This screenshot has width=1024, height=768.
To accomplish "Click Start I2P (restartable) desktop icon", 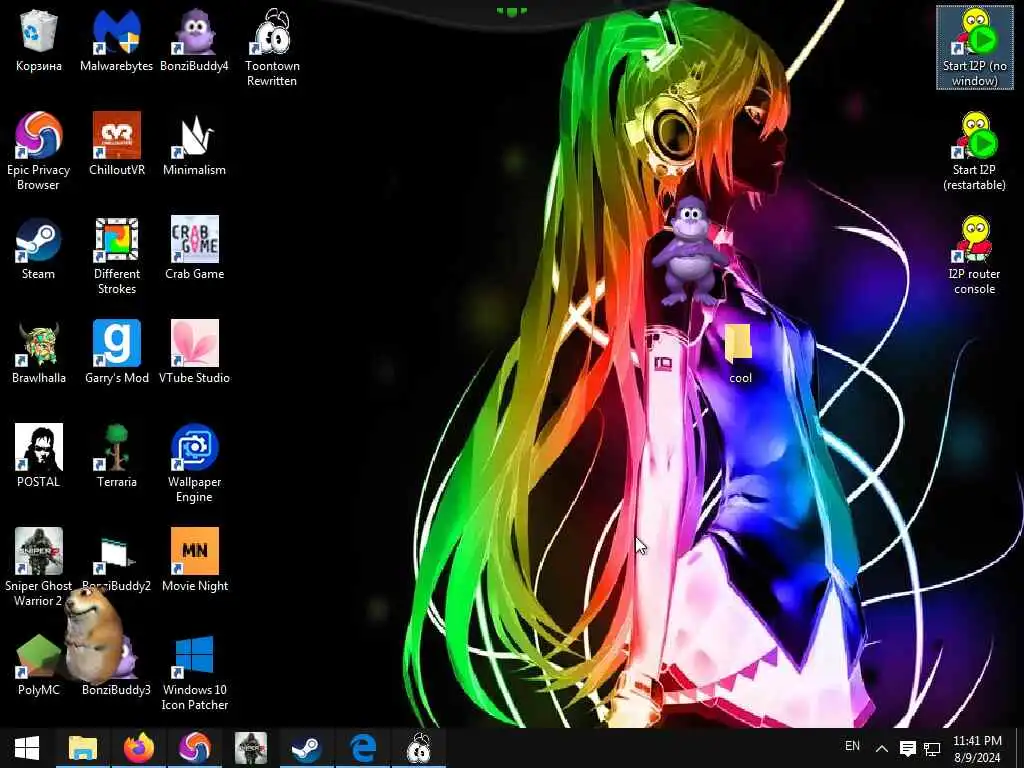I will [x=974, y=152].
